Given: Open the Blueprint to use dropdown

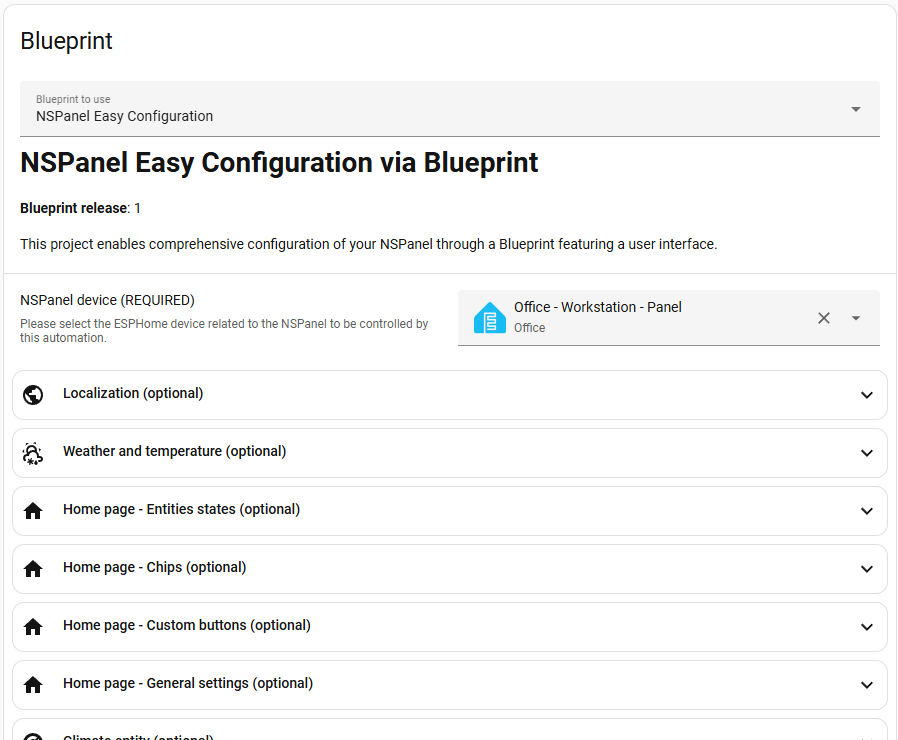Looking at the screenshot, I should (x=450, y=109).
